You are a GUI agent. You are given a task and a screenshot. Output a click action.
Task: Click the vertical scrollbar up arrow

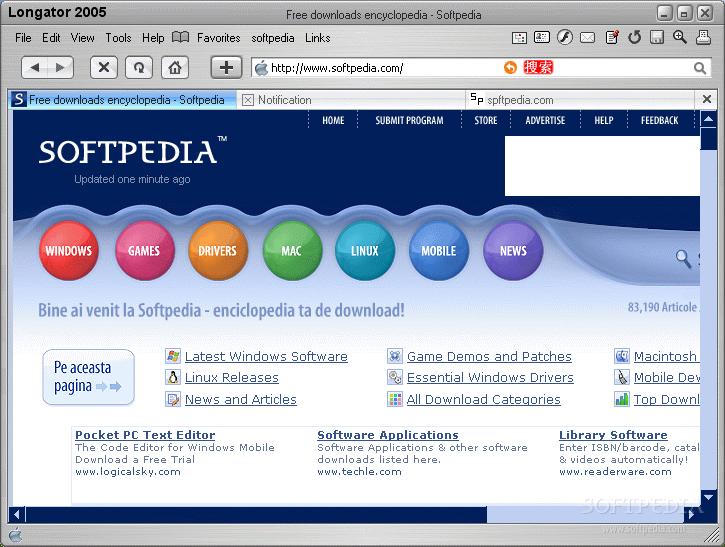point(708,119)
